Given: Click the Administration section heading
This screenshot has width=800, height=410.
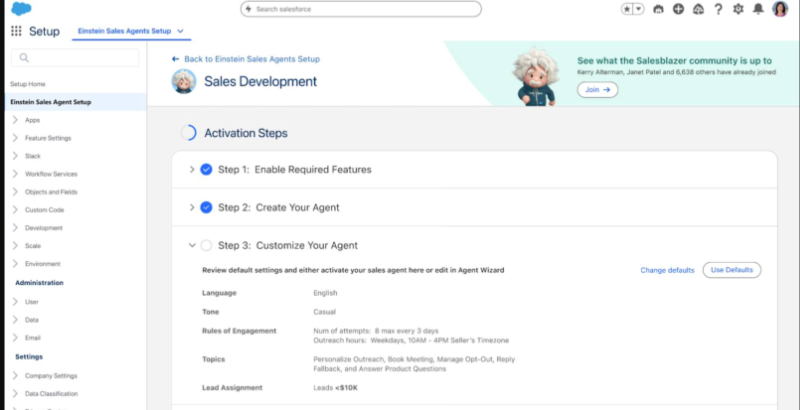Looking at the screenshot, I should pyautogui.click(x=39, y=283).
